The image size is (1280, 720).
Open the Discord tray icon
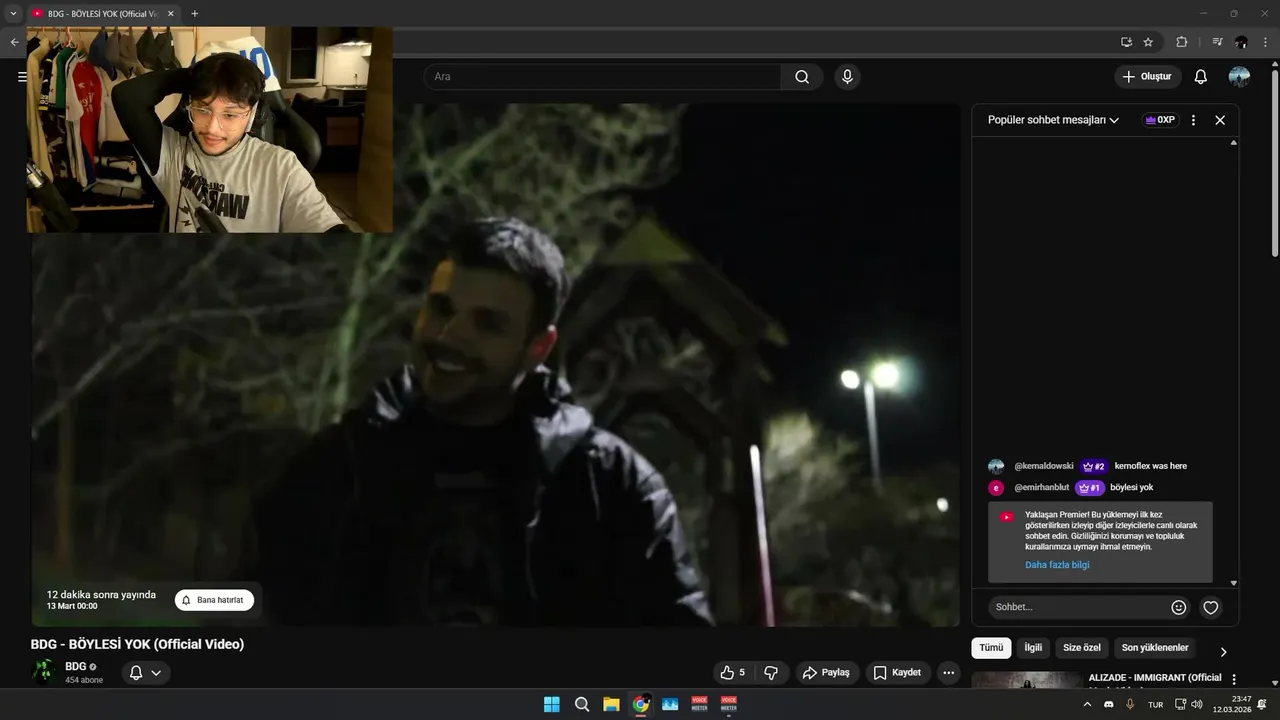pos(1108,704)
